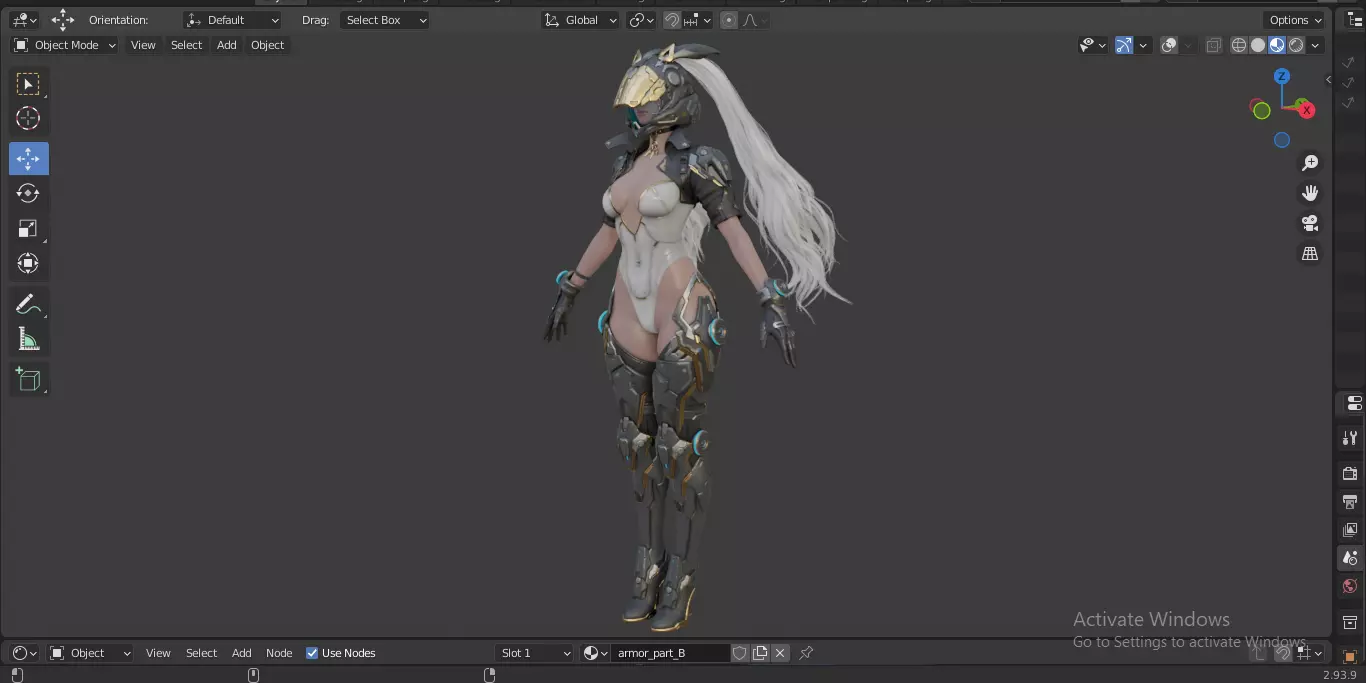Unlink material armor_part_B with X button
This screenshot has height=683, width=1366.
(780, 653)
